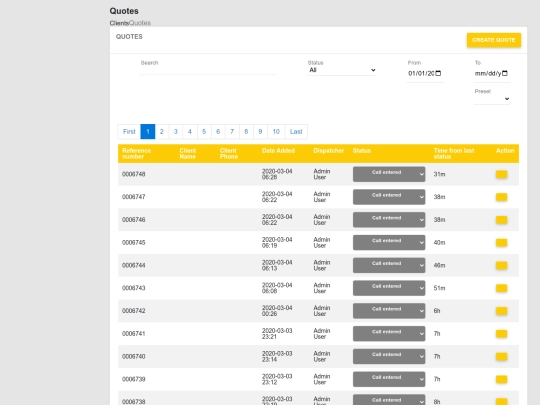The image size is (540, 405).
Task: Open the Preset dropdown
Action: [x=492, y=99]
